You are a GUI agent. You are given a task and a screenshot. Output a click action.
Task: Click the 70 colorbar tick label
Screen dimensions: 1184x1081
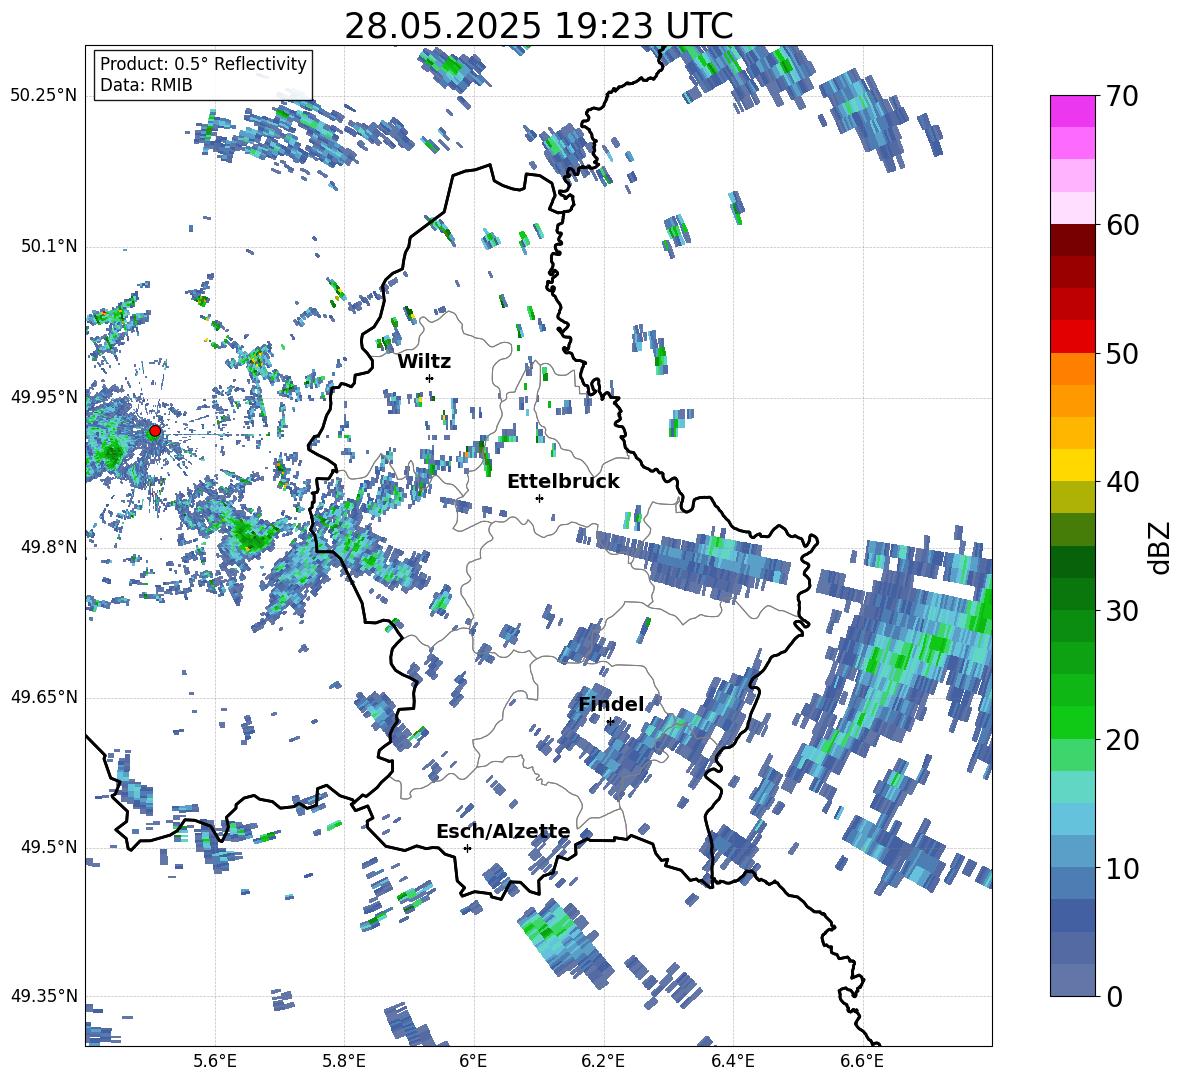tap(1120, 96)
